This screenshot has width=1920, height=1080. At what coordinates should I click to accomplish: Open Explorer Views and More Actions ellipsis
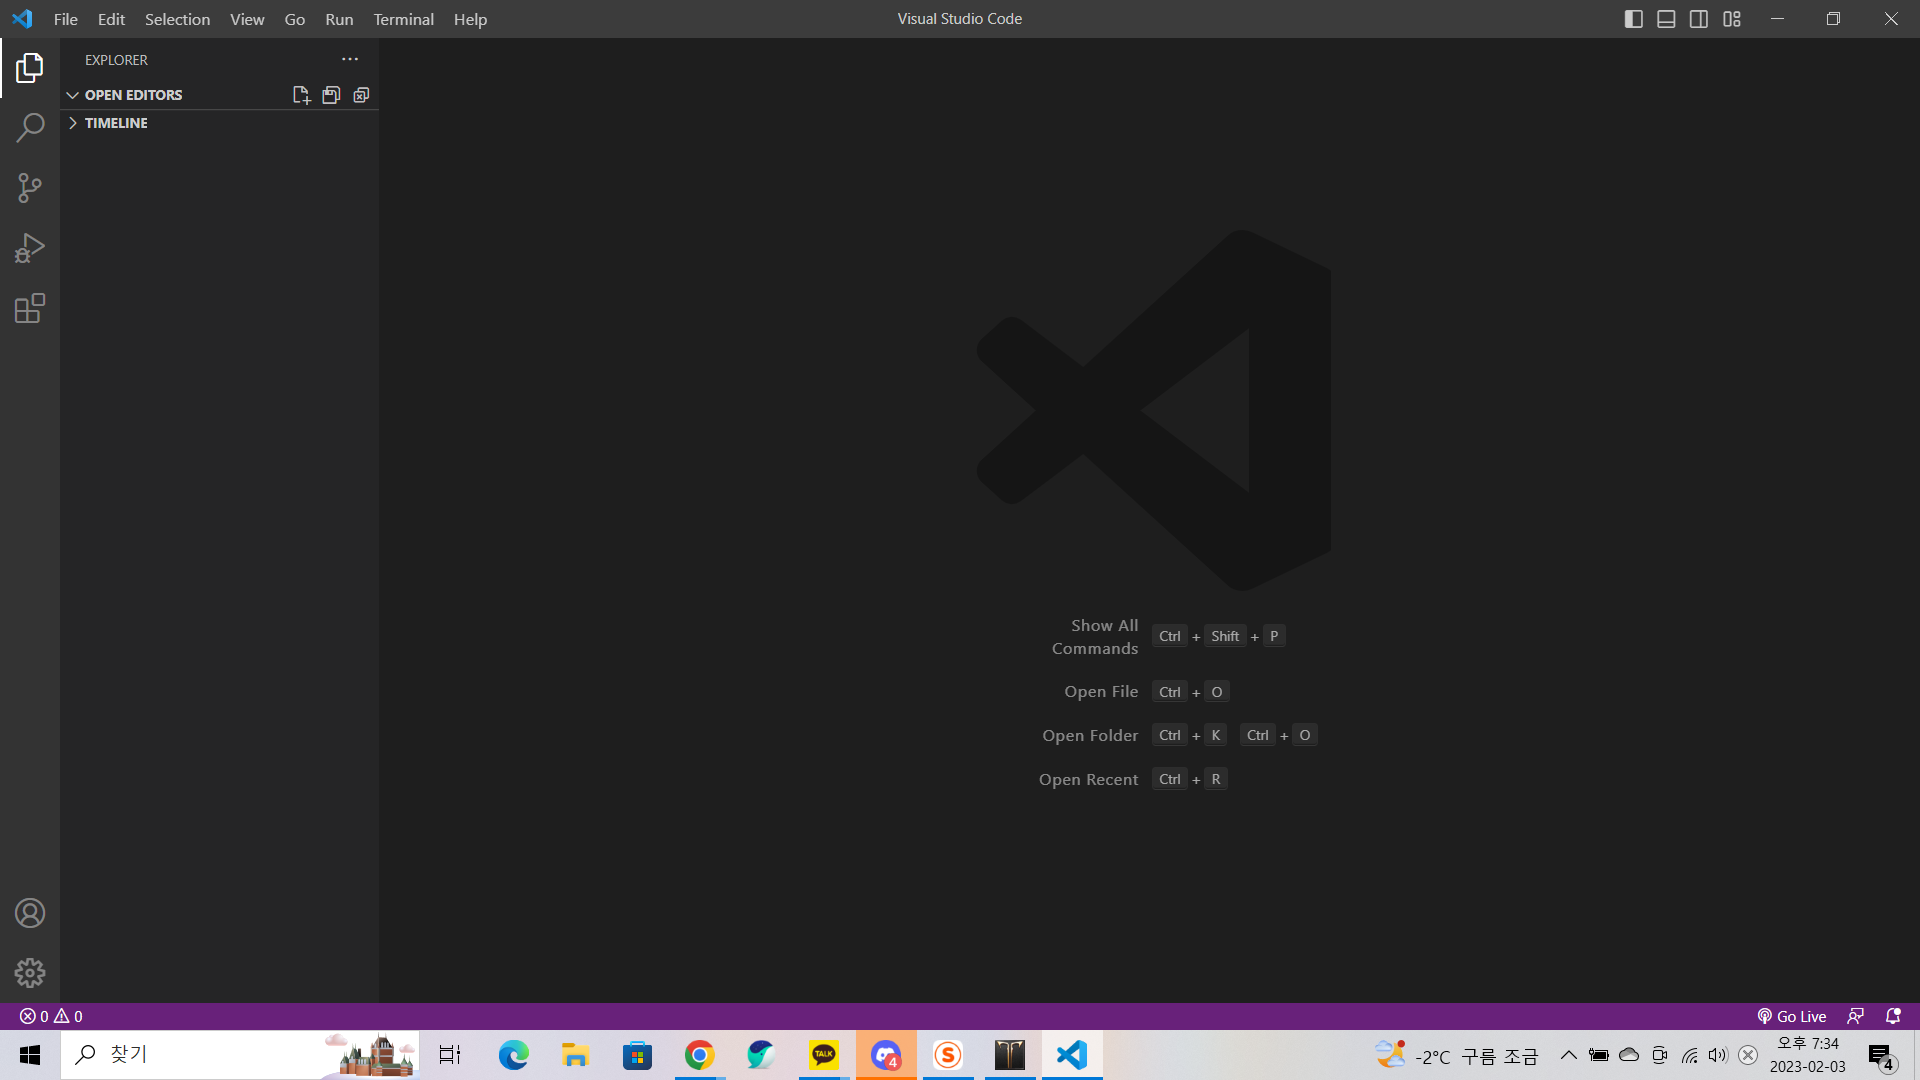[350, 59]
